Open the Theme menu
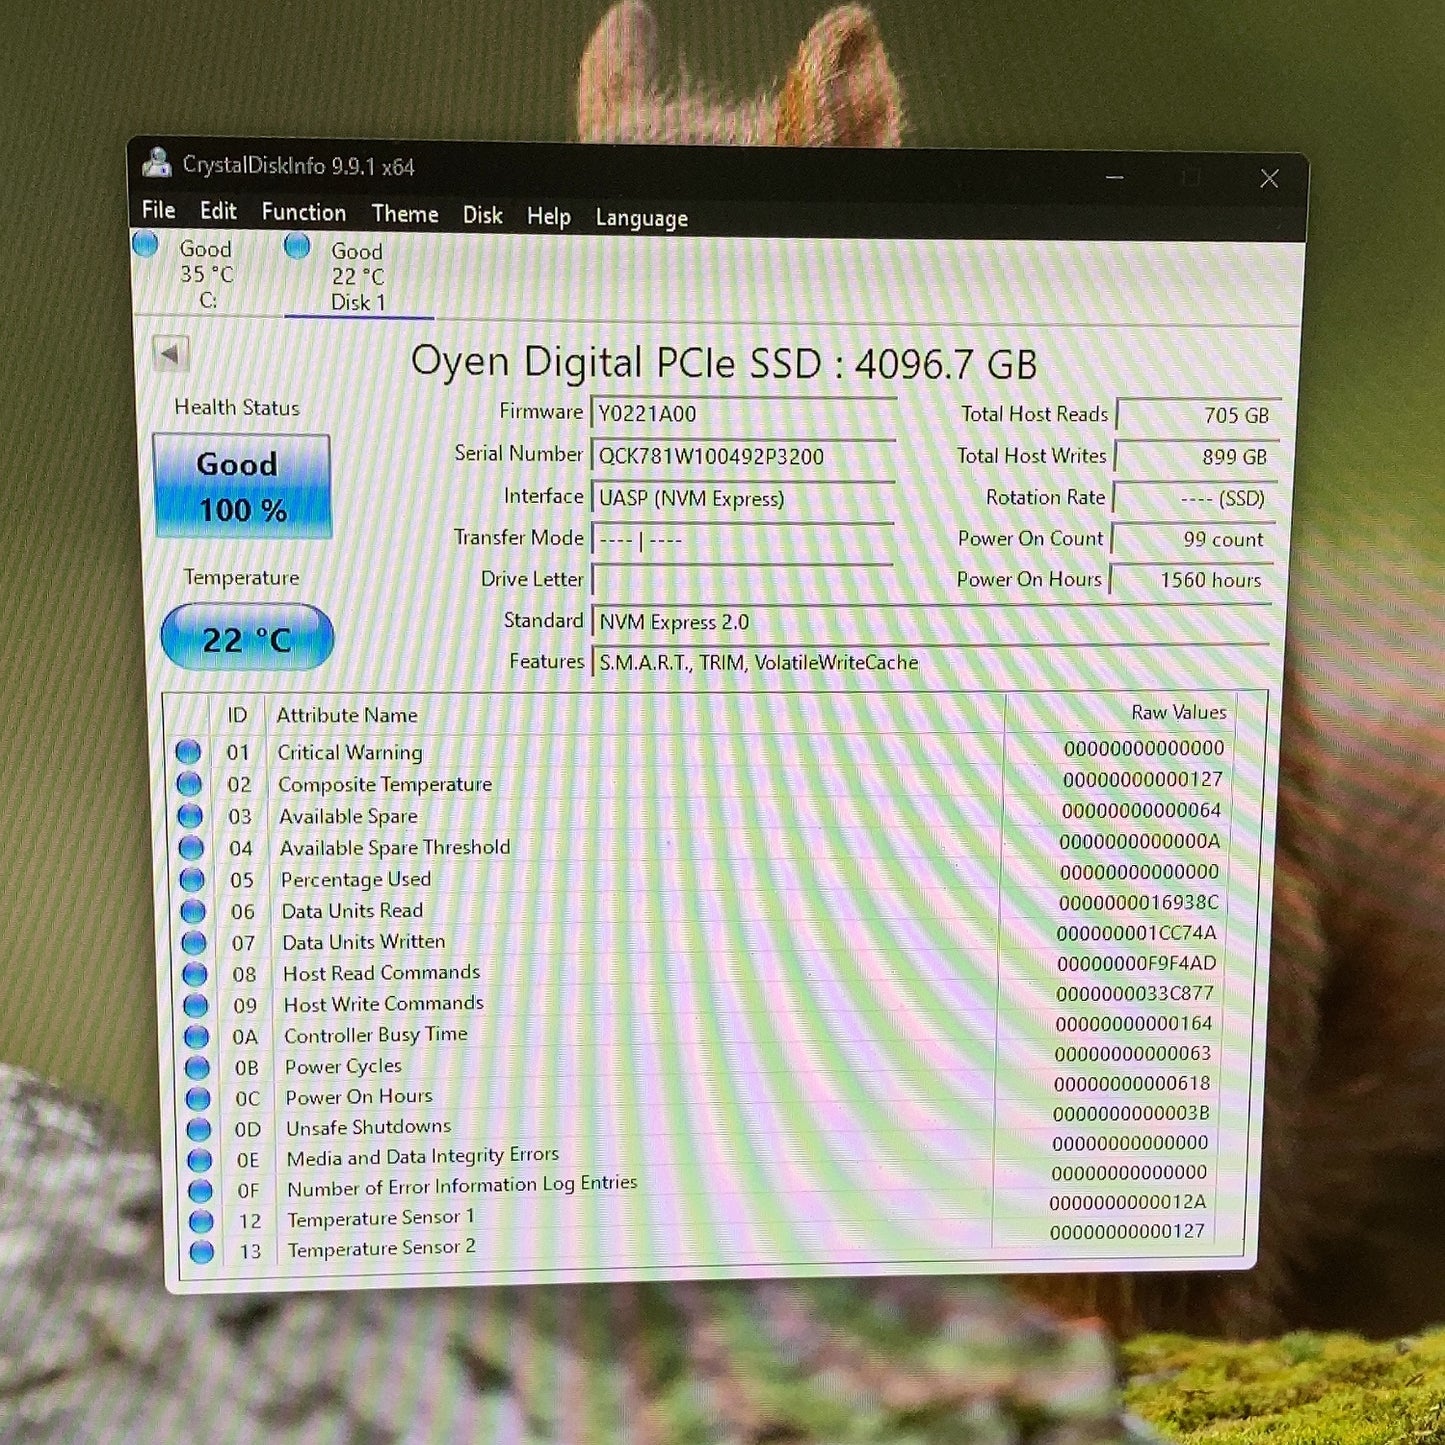 point(405,213)
